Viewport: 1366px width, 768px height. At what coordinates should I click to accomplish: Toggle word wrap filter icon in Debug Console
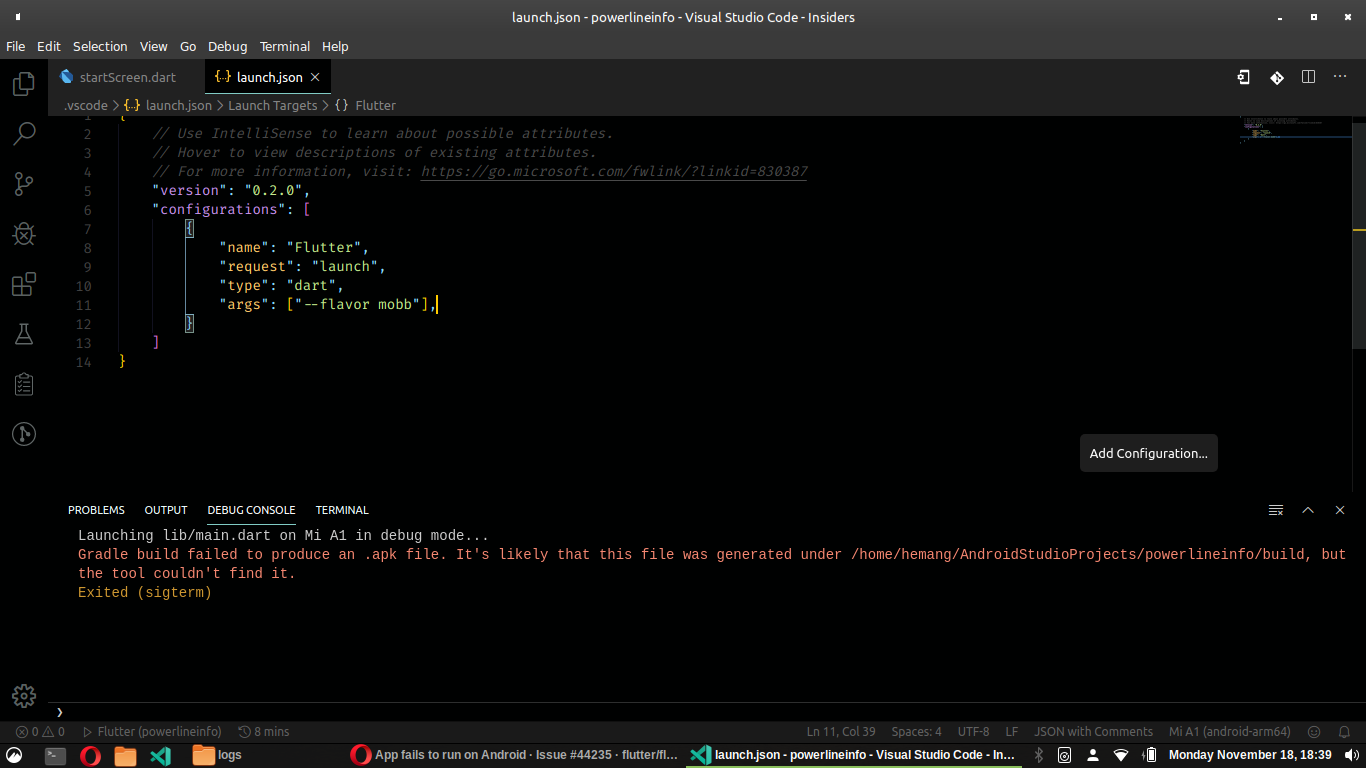(1276, 510)
